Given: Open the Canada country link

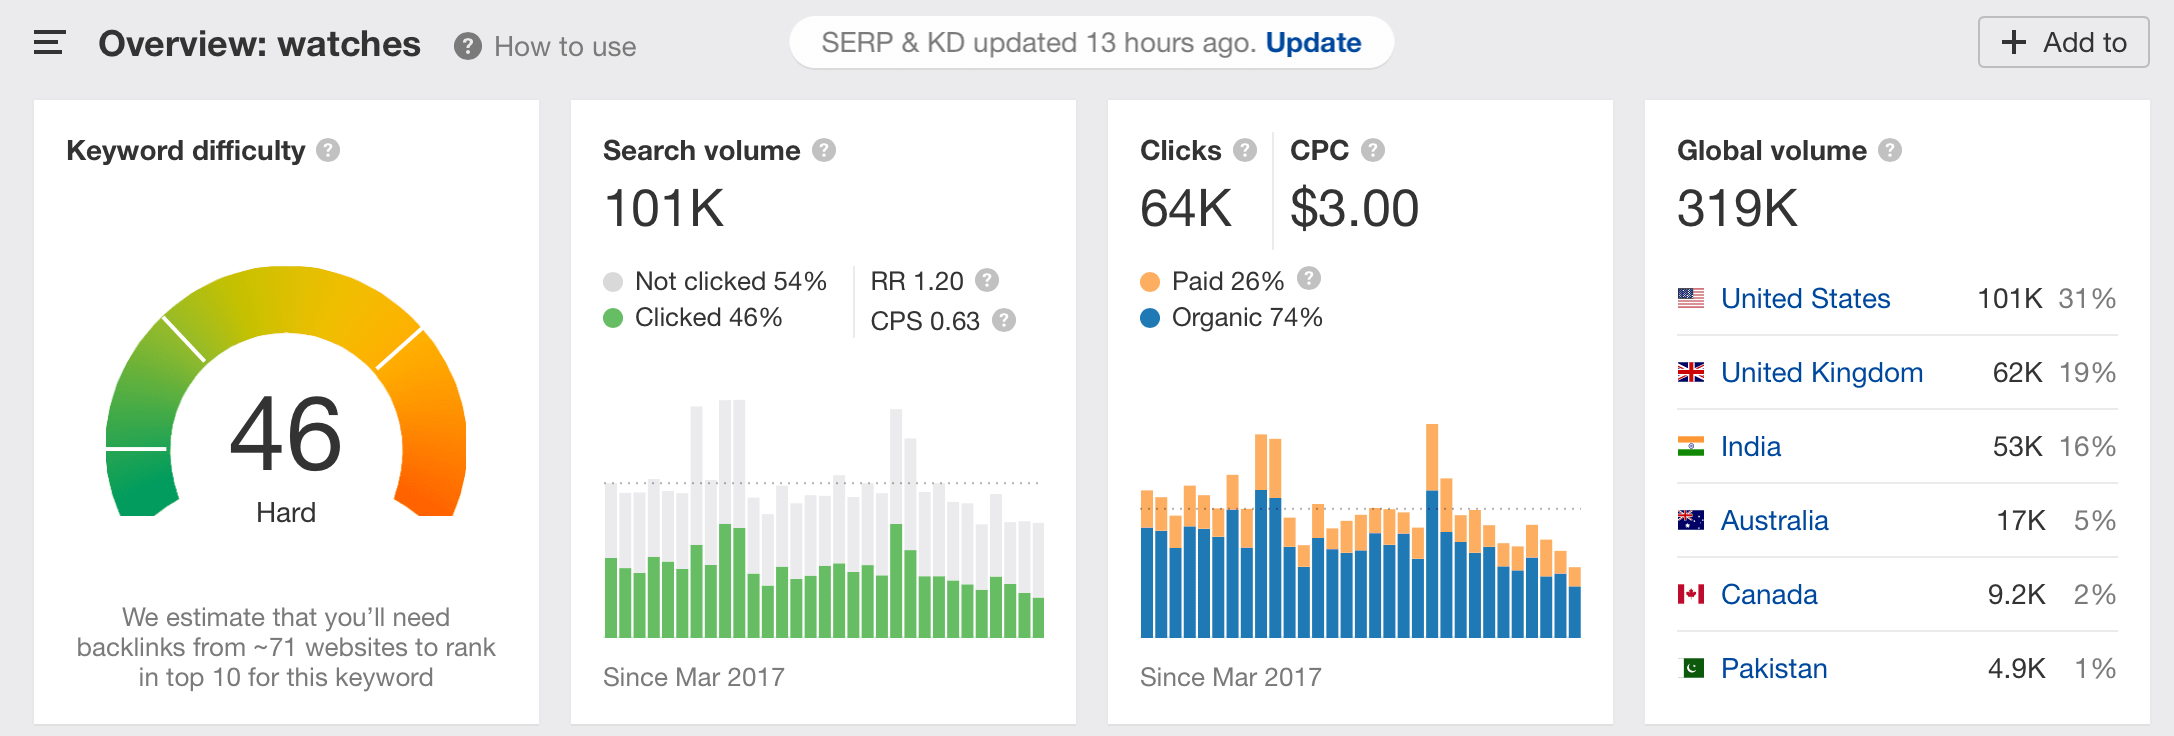Looking at the screenshot, I should click(1768, 594).
